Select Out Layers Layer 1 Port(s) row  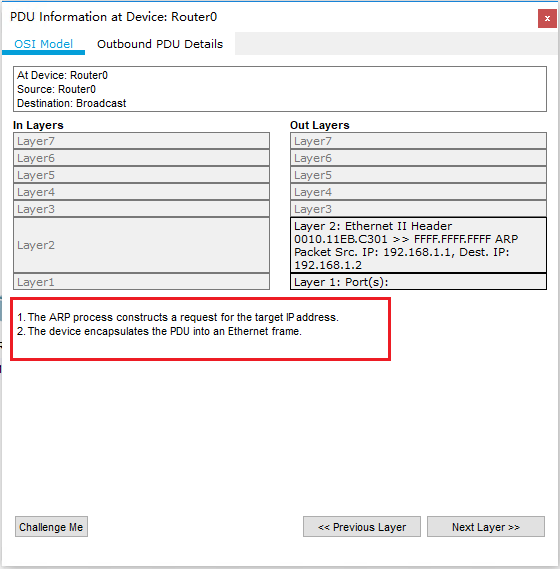[418, 282]
